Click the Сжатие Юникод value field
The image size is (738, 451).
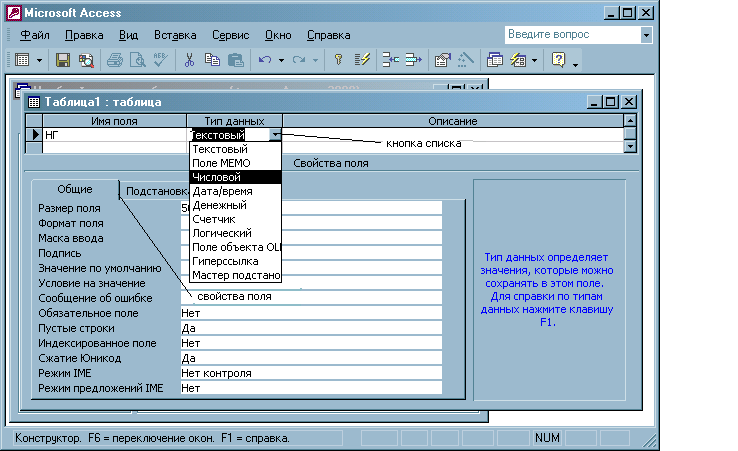point(311,358)
